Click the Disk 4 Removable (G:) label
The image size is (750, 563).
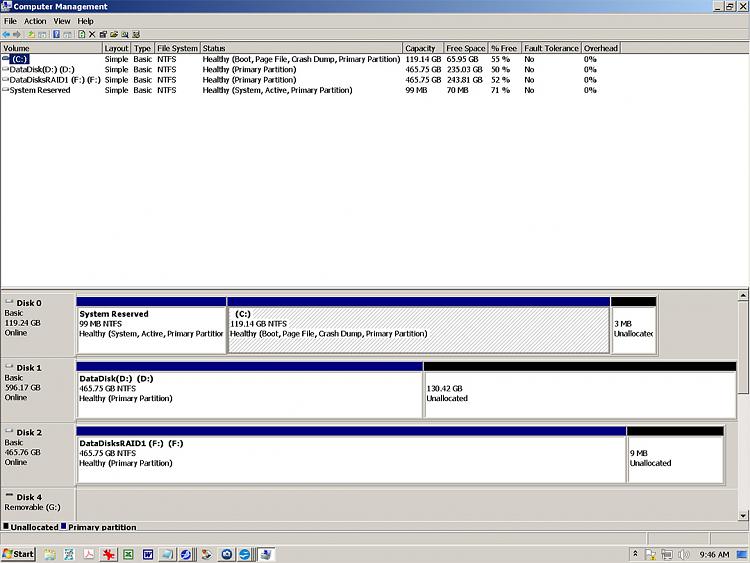pyautogui.click(x=38, y=503)
